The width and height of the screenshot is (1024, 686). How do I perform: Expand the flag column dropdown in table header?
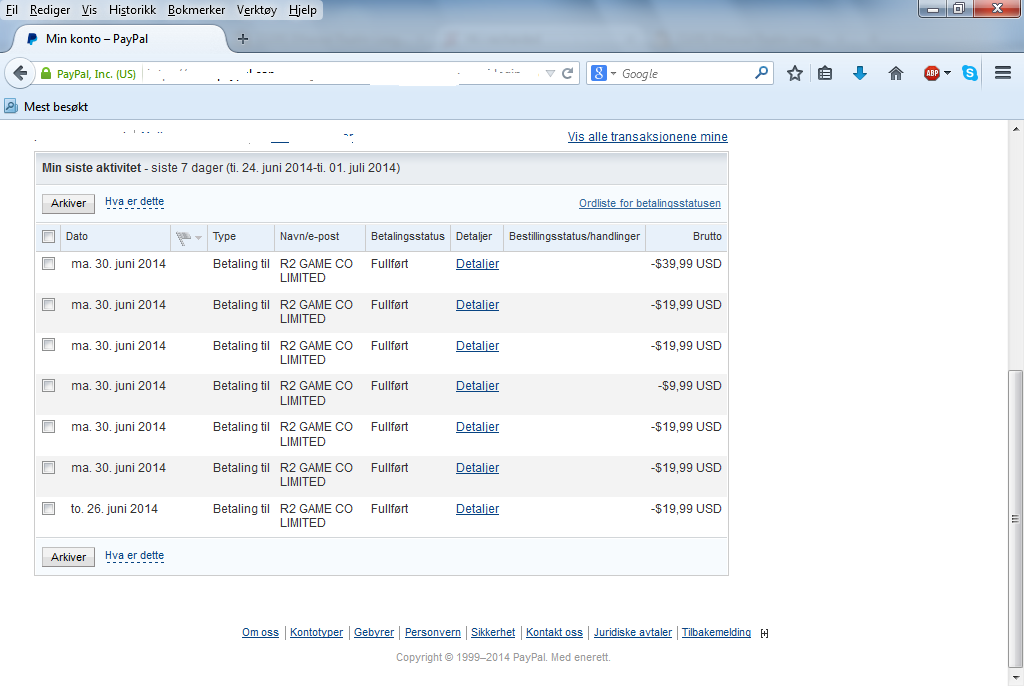click(x=198, y=238)
